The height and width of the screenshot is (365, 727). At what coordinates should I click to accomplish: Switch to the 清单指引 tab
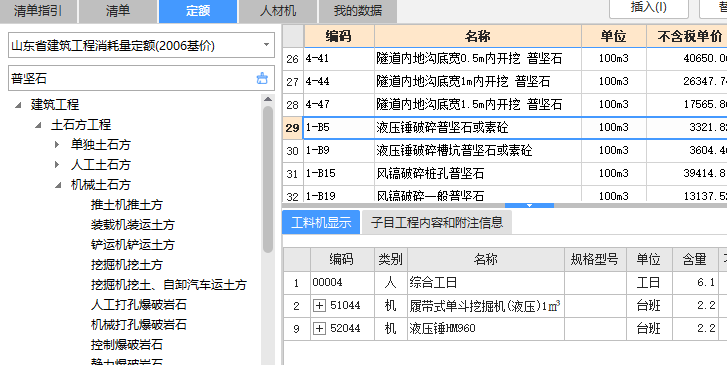[x=38, y=11]
